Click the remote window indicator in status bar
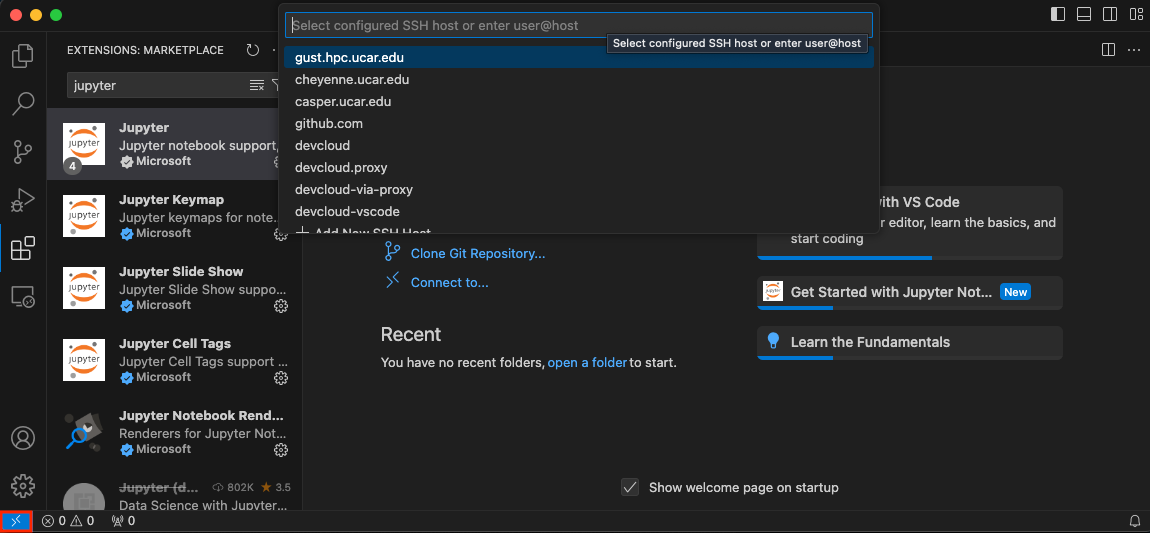This screenshot has height=533, width=1150. point(16,521)
